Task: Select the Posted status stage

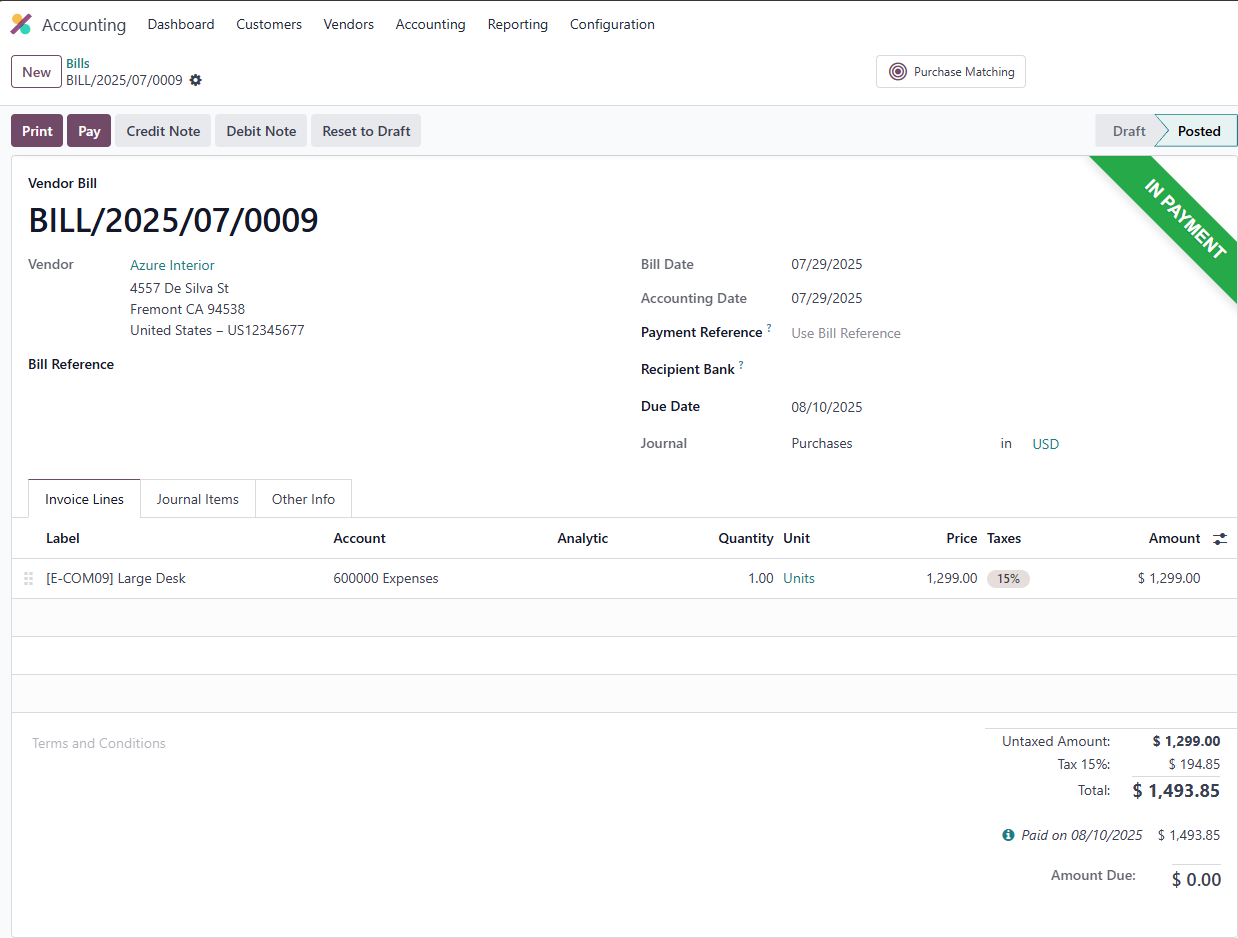Action: [1198, 131]
